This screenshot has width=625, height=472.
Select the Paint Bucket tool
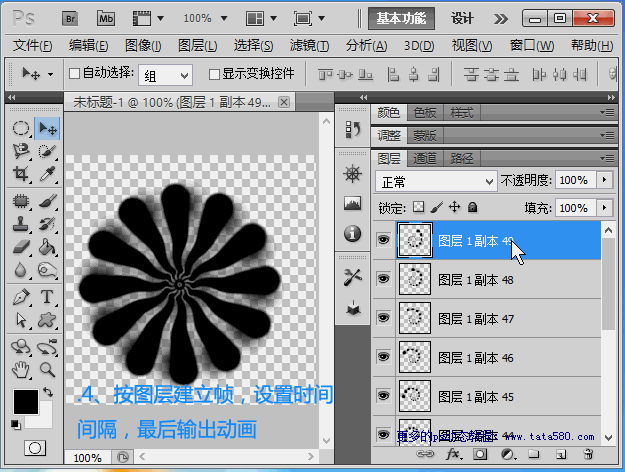pos(47,247)
